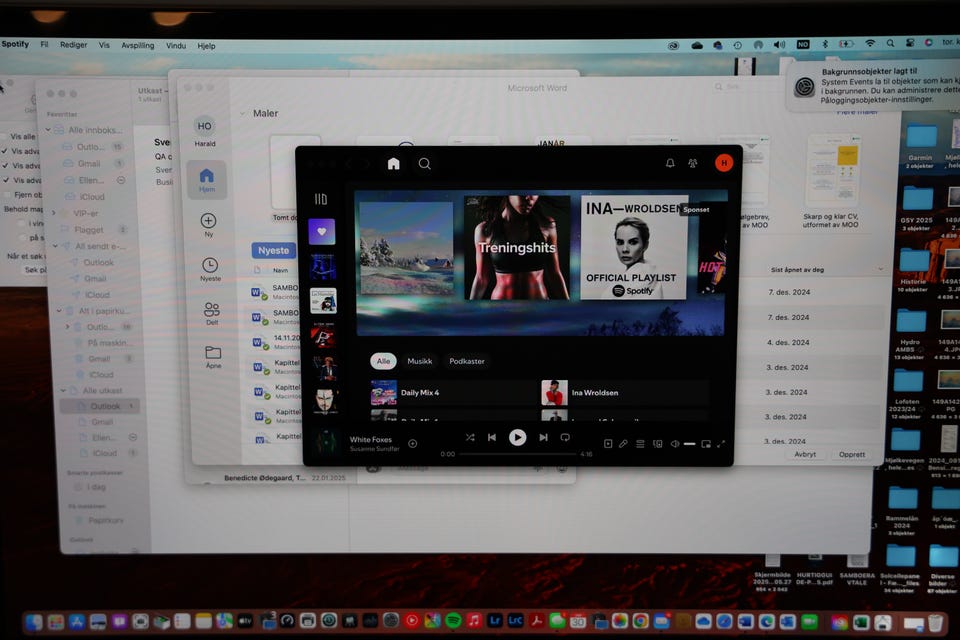The width and height of the screenshot is (960, 640).
Task: Open Ina Wroldsen shortcut card
Action: tap(624, 393)
